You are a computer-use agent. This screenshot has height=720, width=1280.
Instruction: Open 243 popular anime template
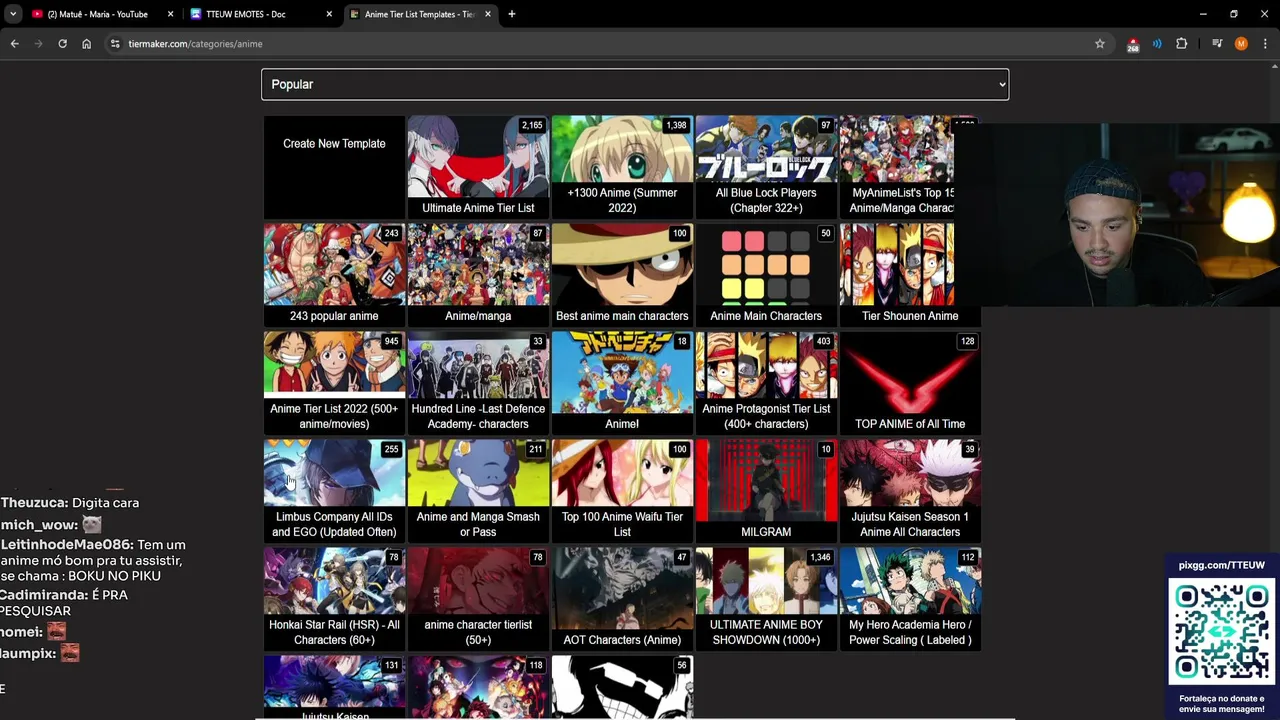tap(334, 275)
